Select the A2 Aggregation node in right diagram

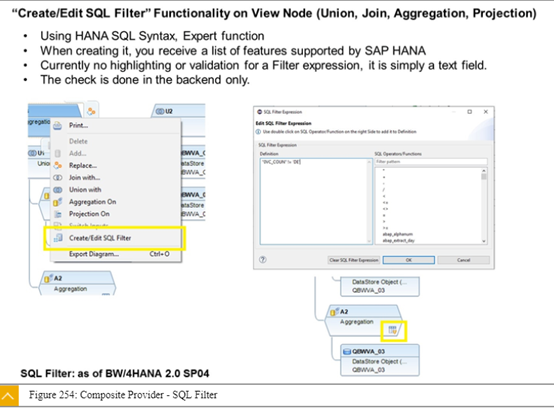[363, 320]
